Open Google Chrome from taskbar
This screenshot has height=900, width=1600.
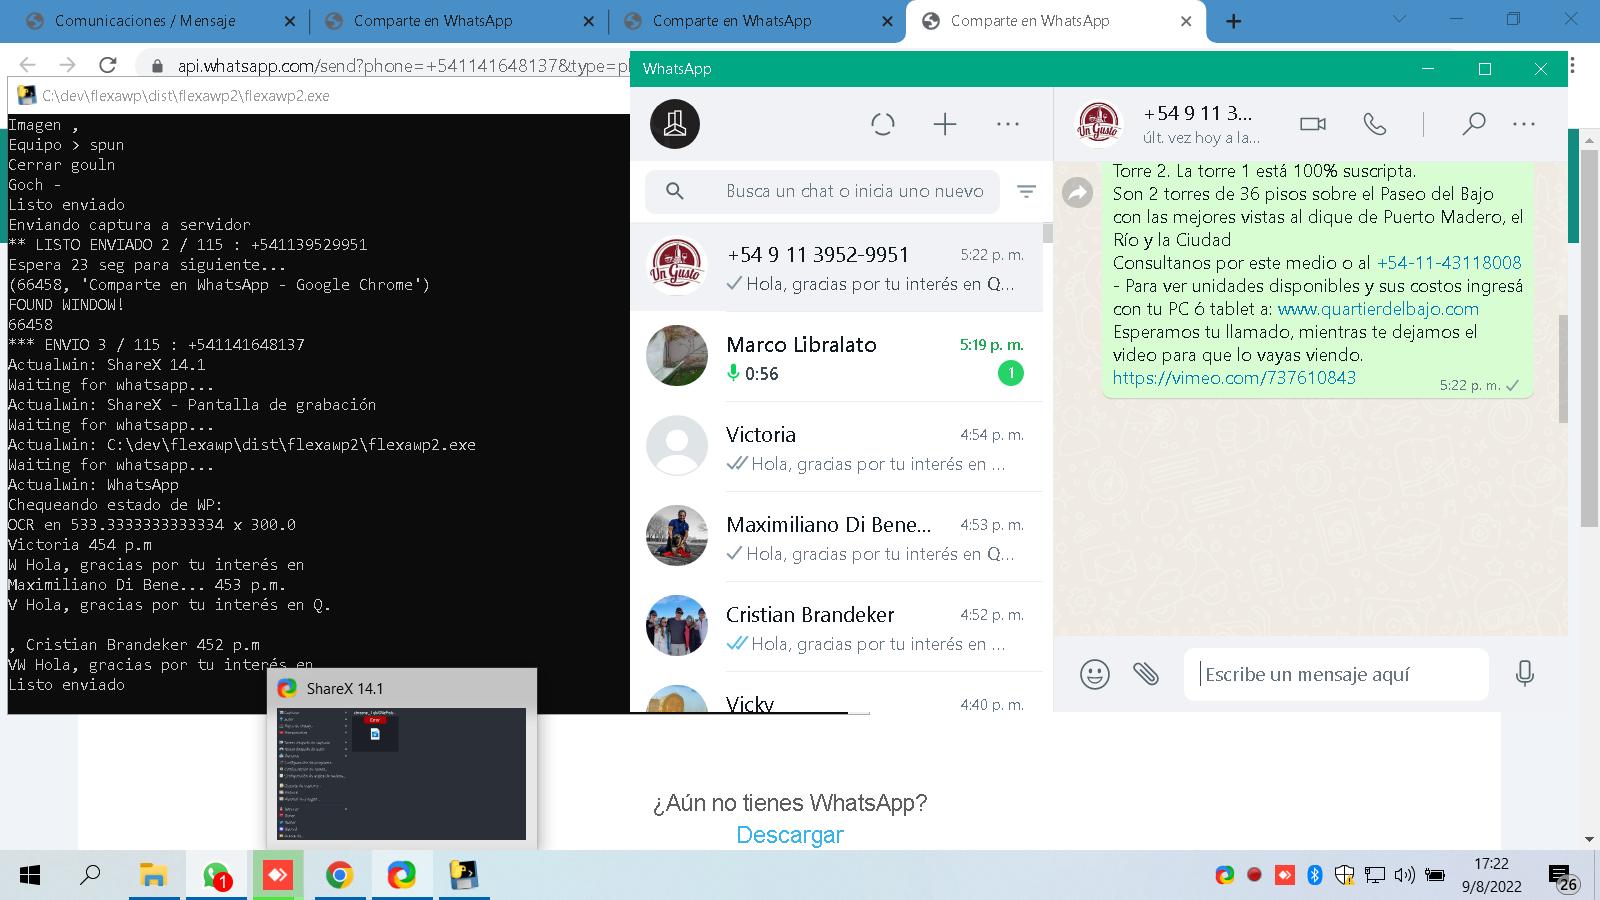click(x=339, y=876)
